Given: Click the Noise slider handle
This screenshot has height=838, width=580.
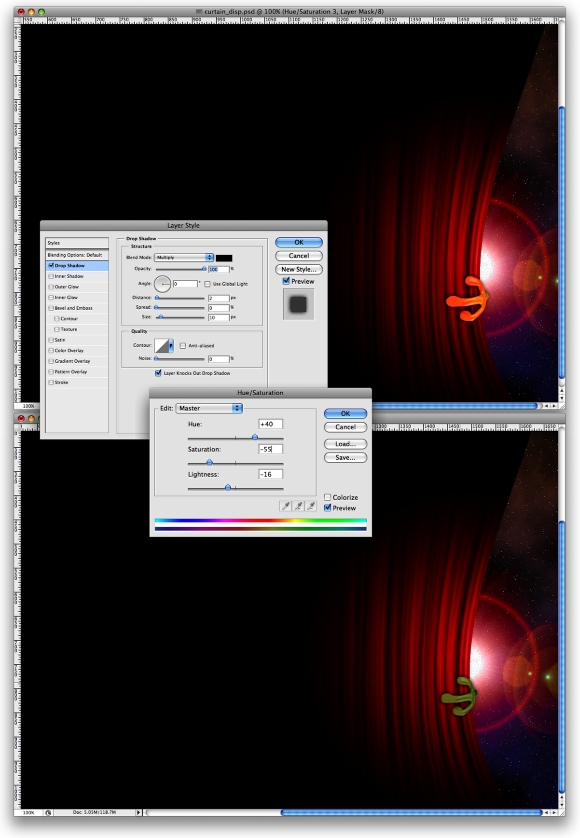Looking at the screenshot, I should [x=156, y=359].
